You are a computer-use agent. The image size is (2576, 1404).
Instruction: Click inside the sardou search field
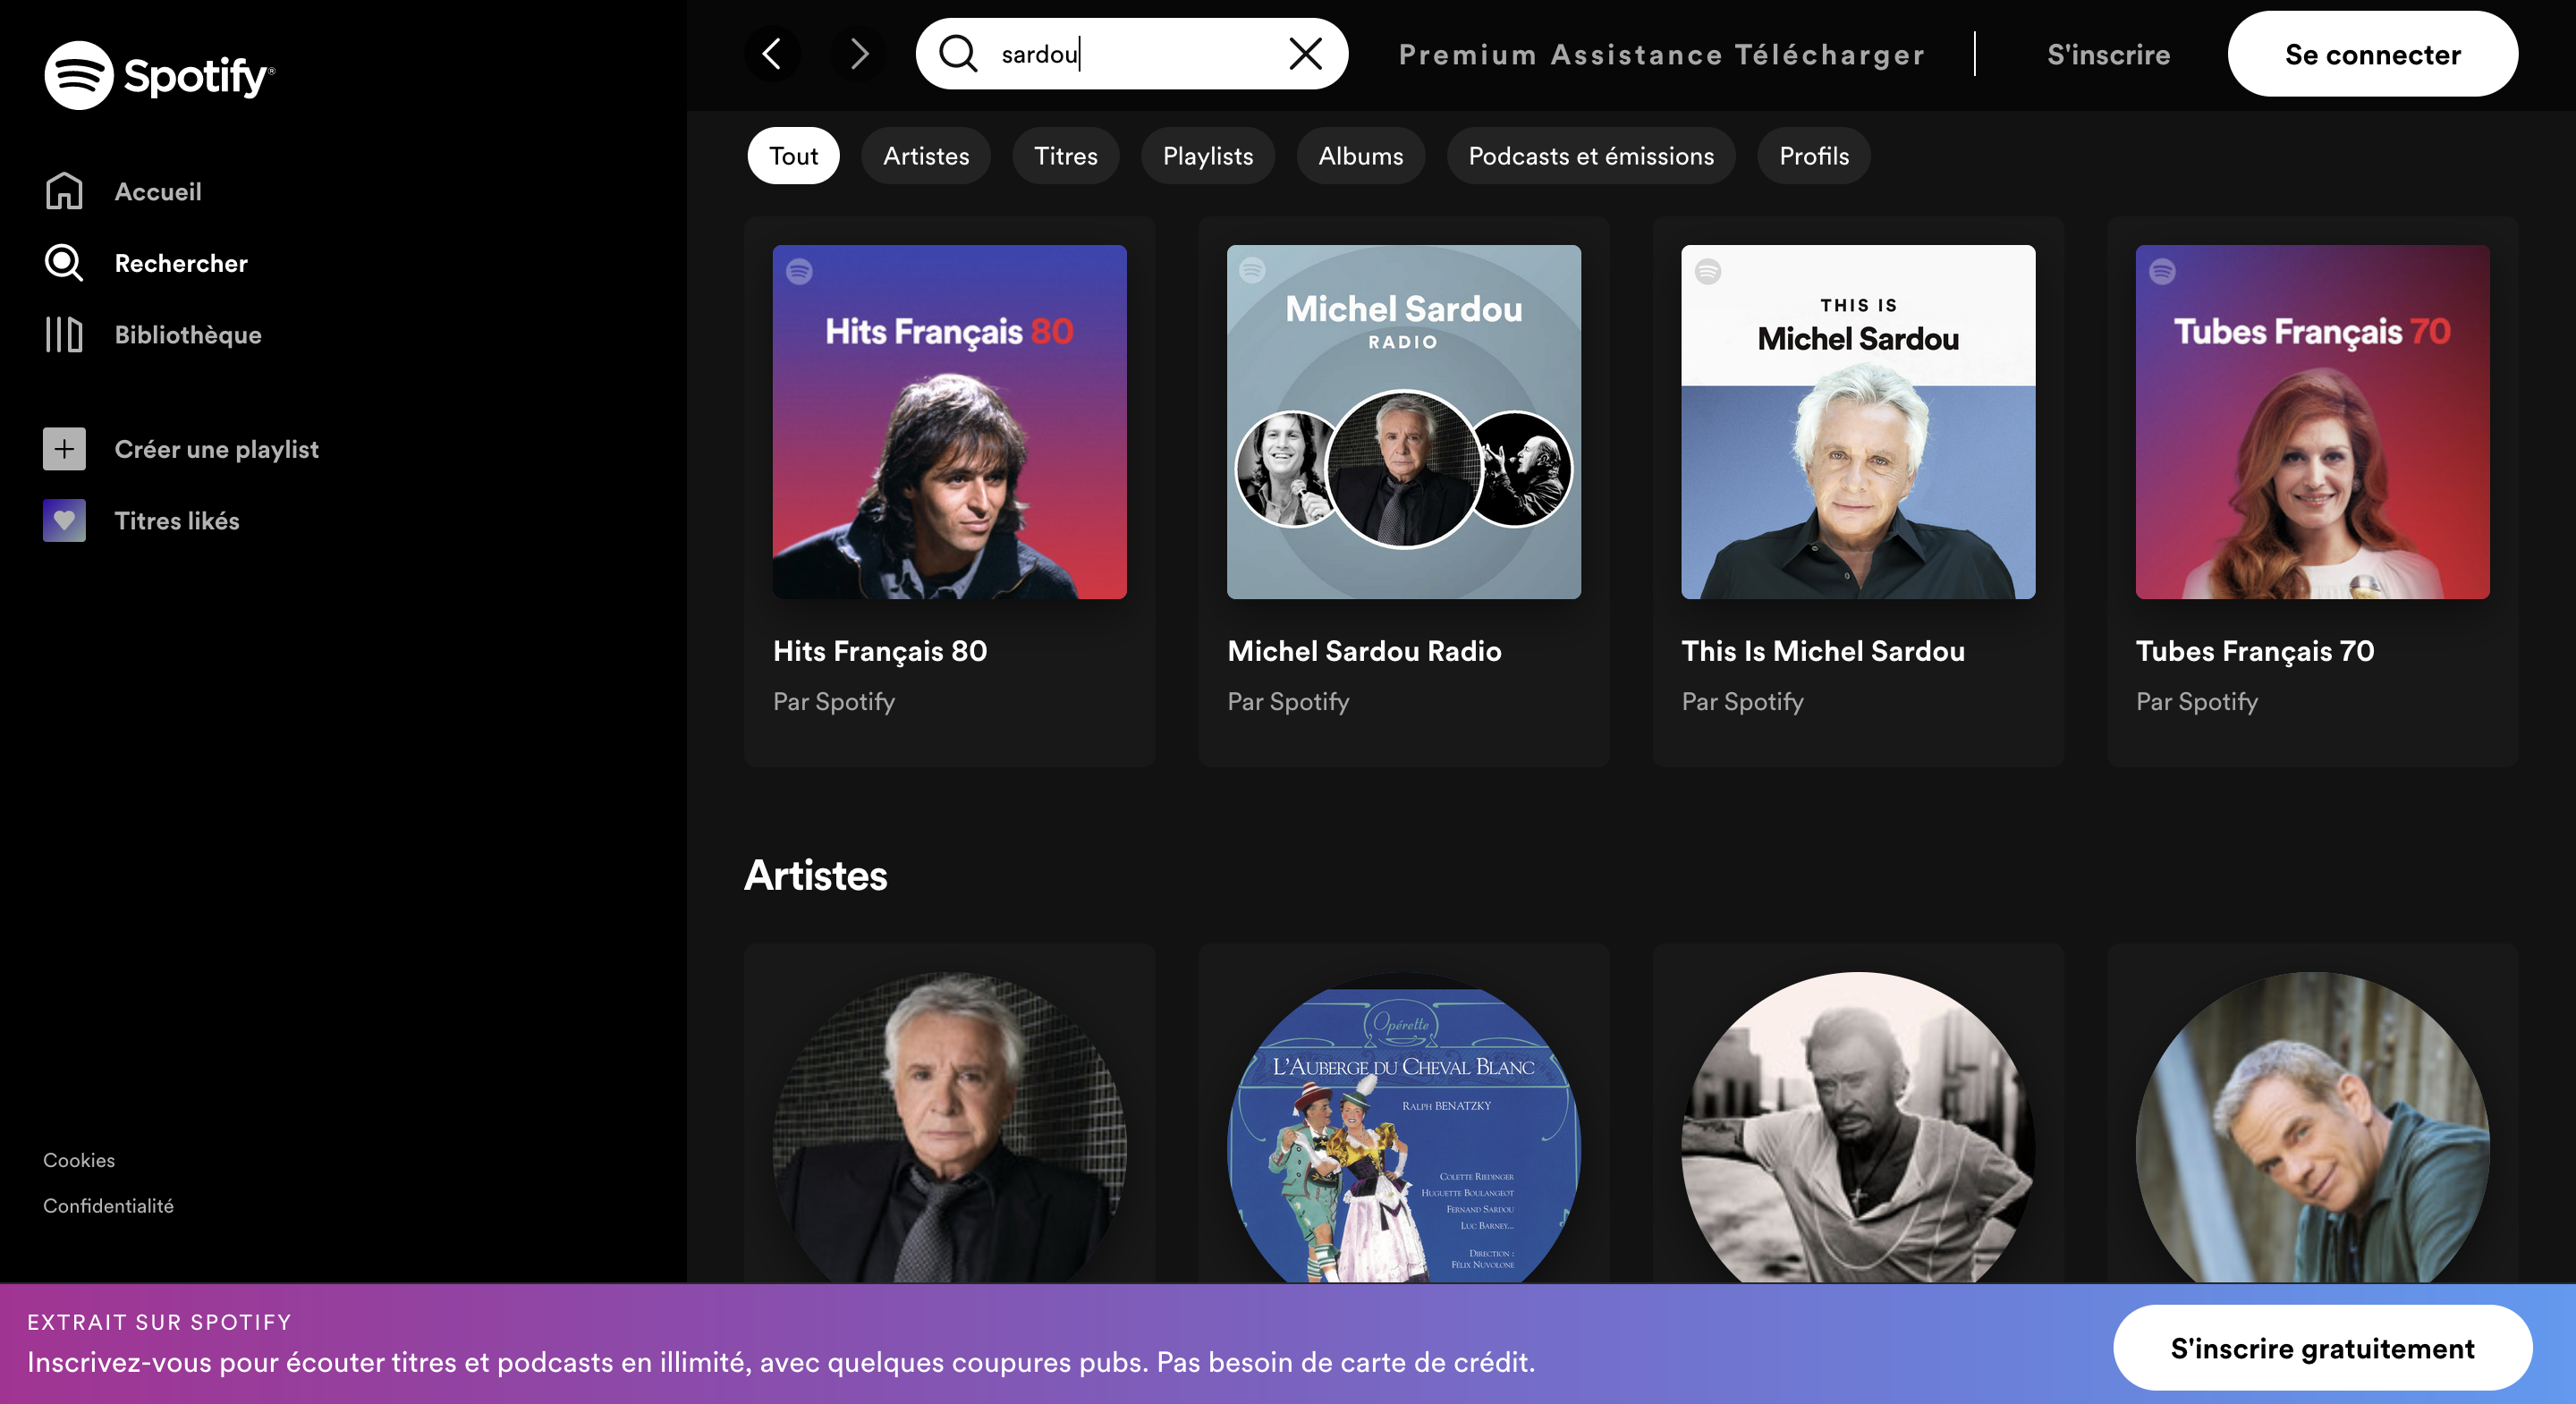coord(1130,54)
